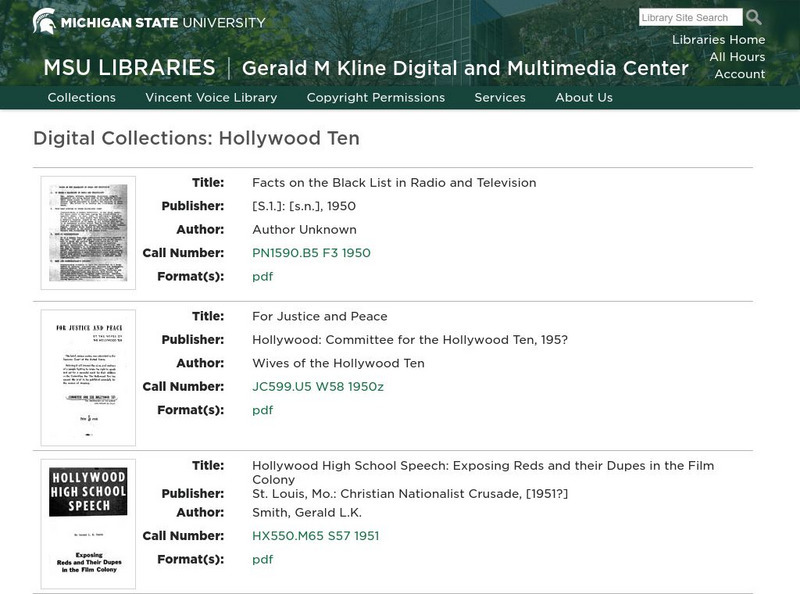Open the Services menu item

point(500,97)
